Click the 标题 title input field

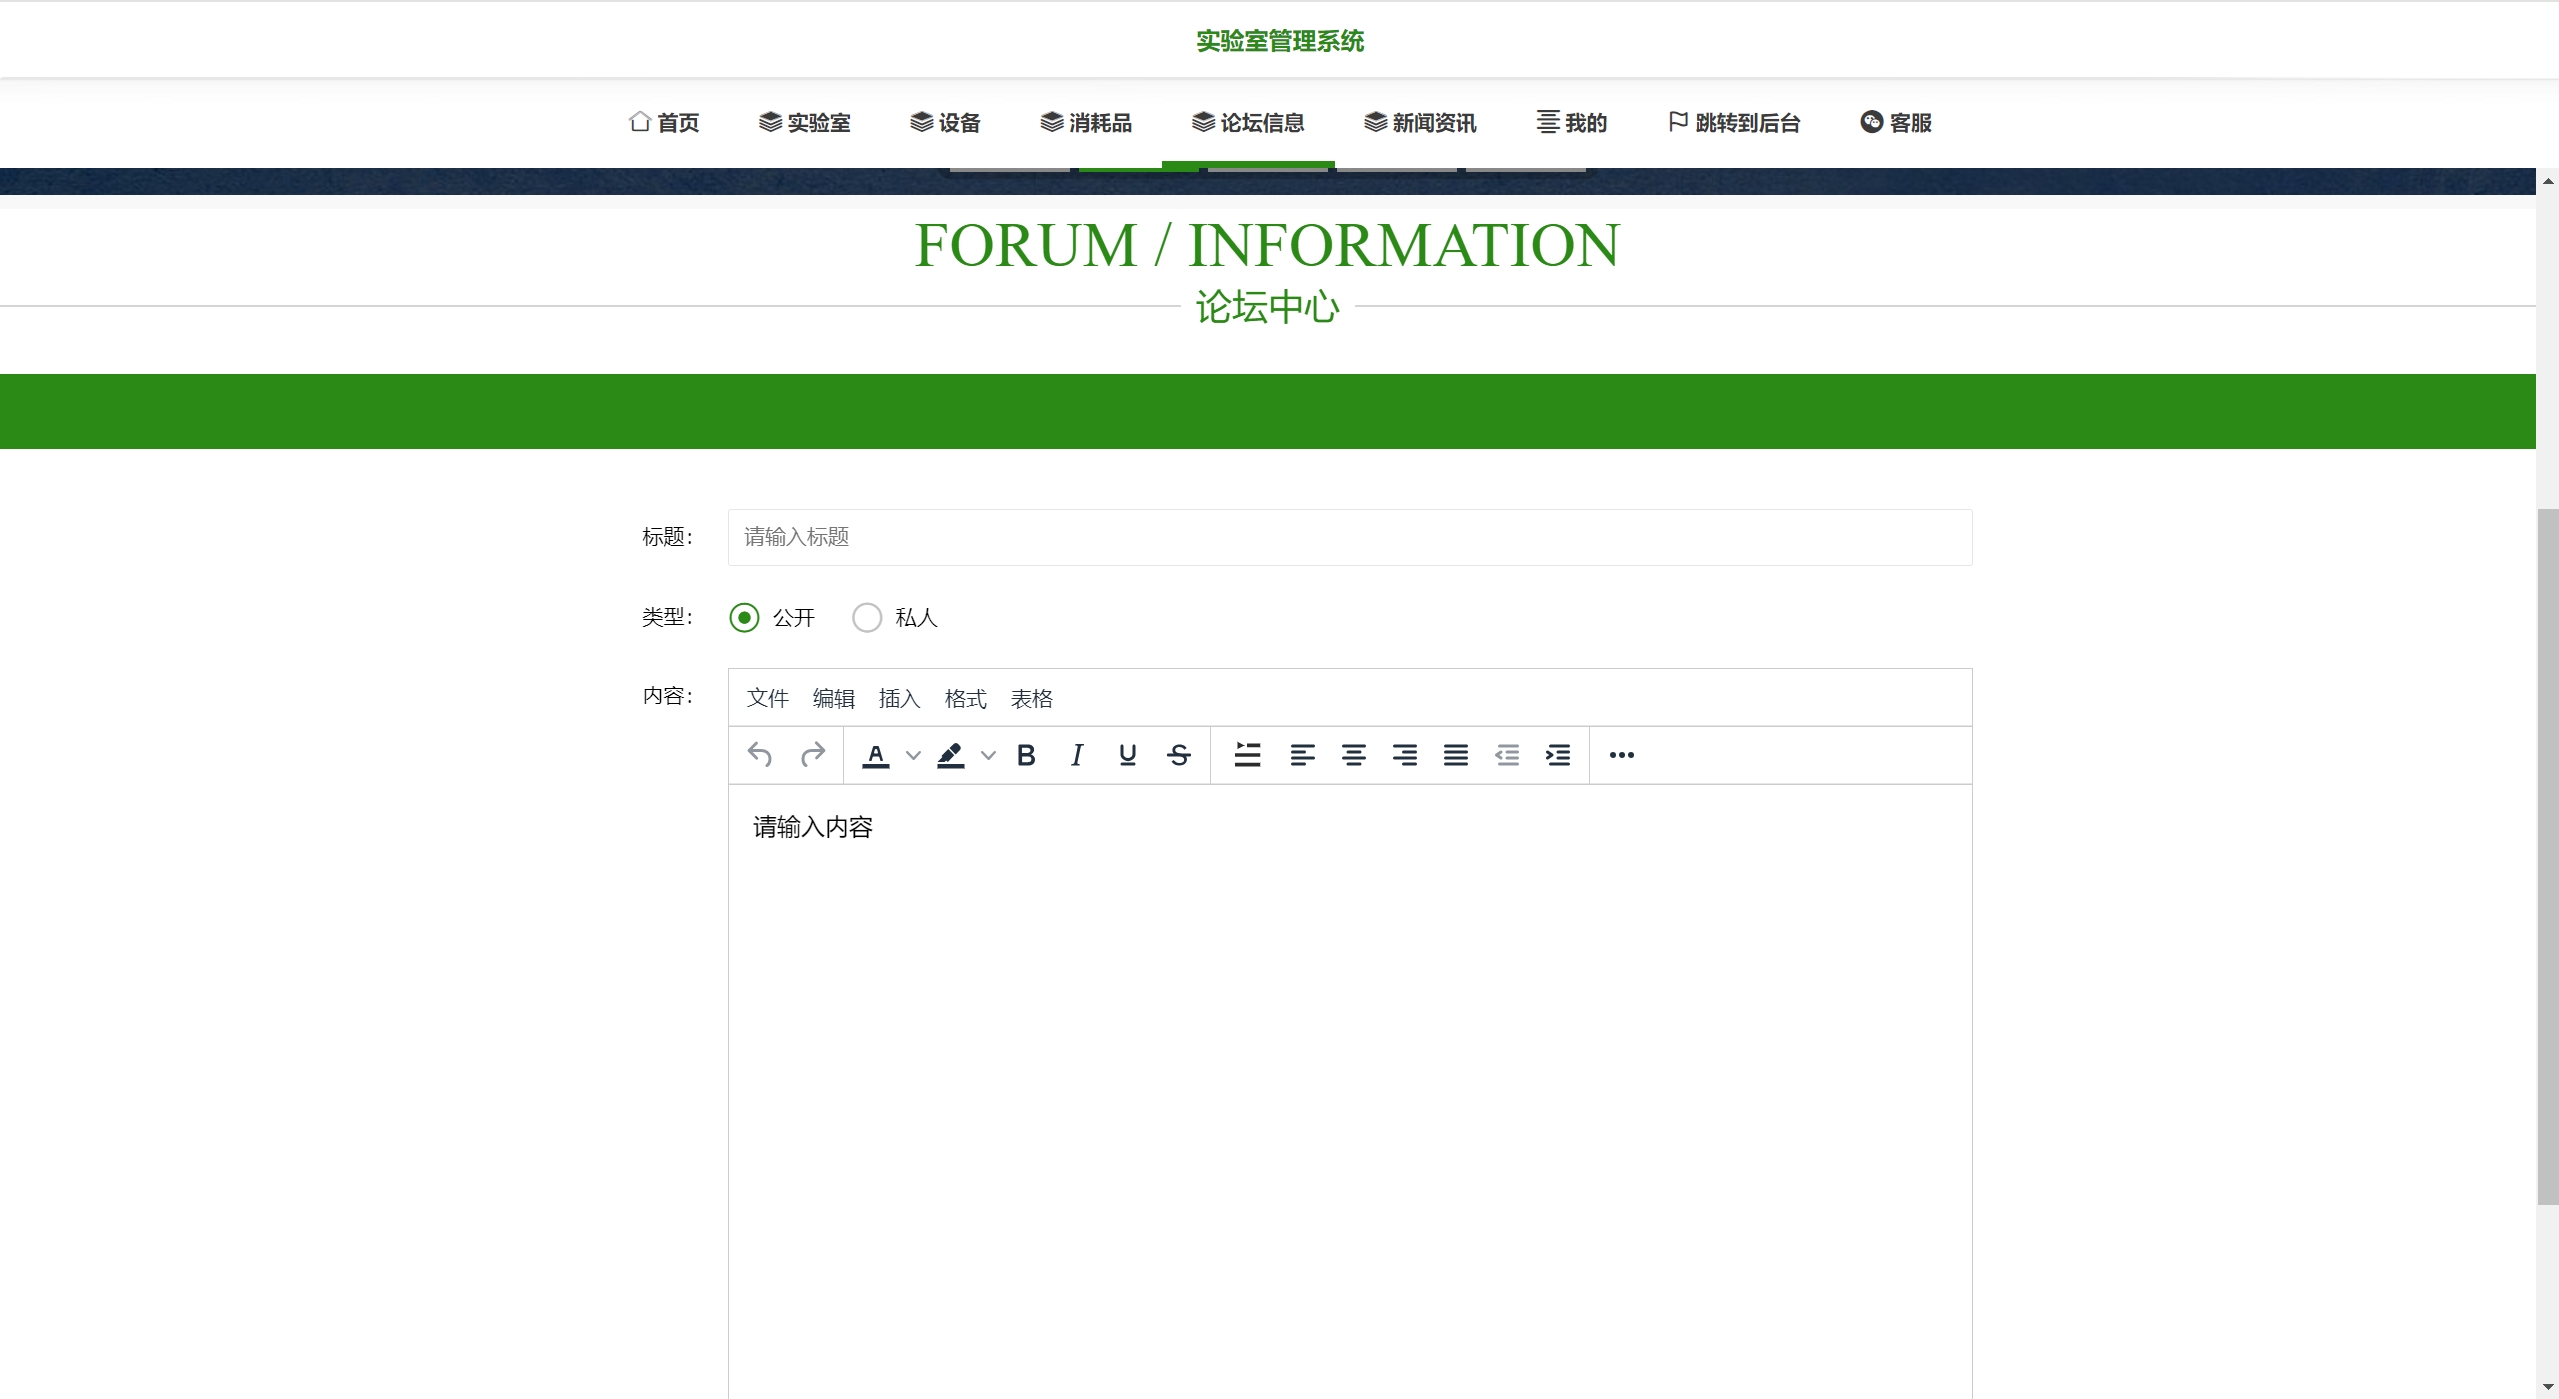click(x=1349, y=538)
